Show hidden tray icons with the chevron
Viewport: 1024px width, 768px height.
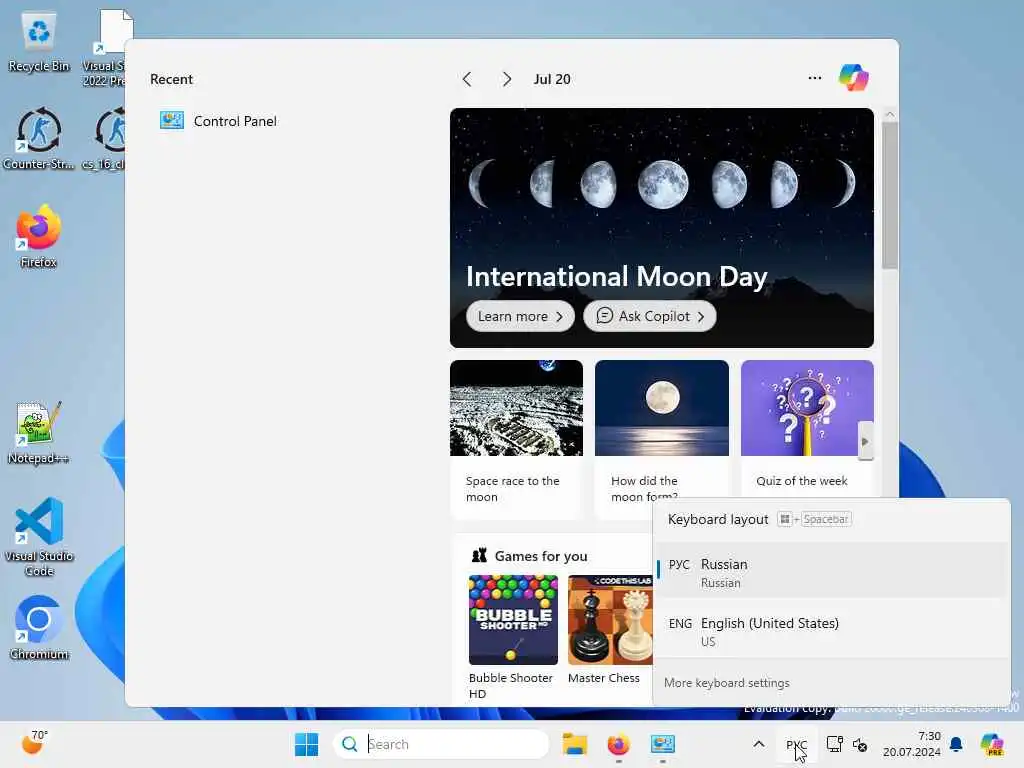758,744
